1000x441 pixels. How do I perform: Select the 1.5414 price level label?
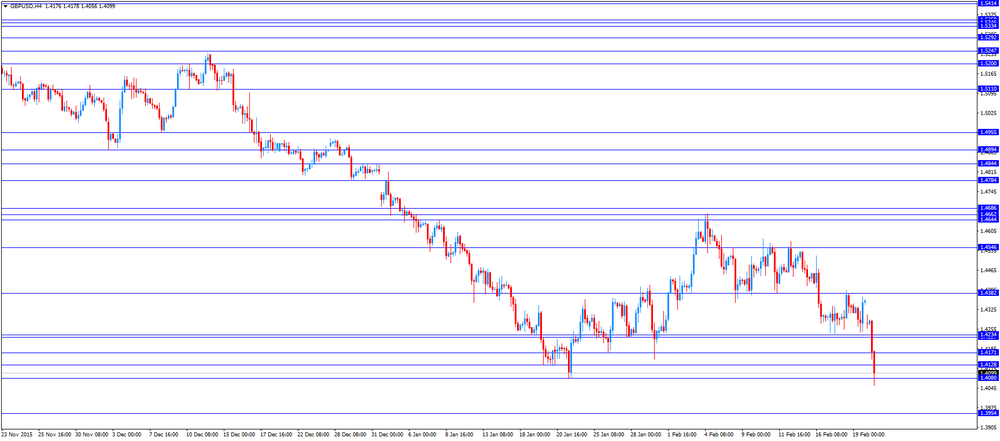[x=988, y=3]
